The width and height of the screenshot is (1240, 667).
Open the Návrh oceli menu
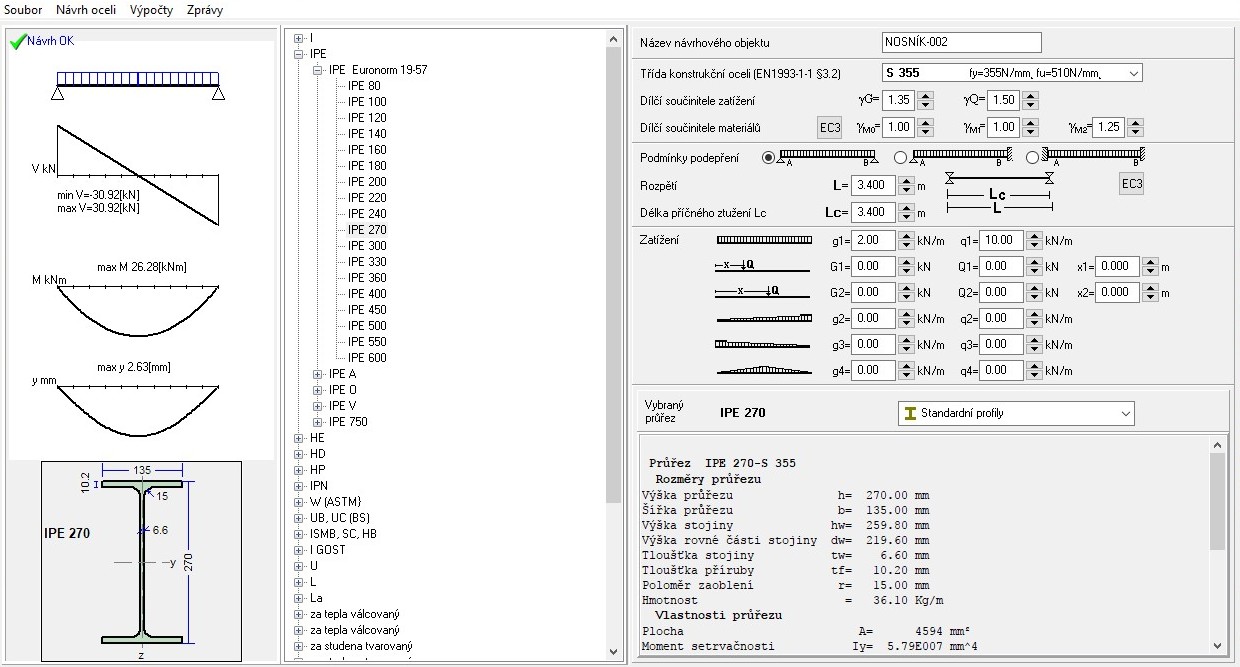pos(85,10)
